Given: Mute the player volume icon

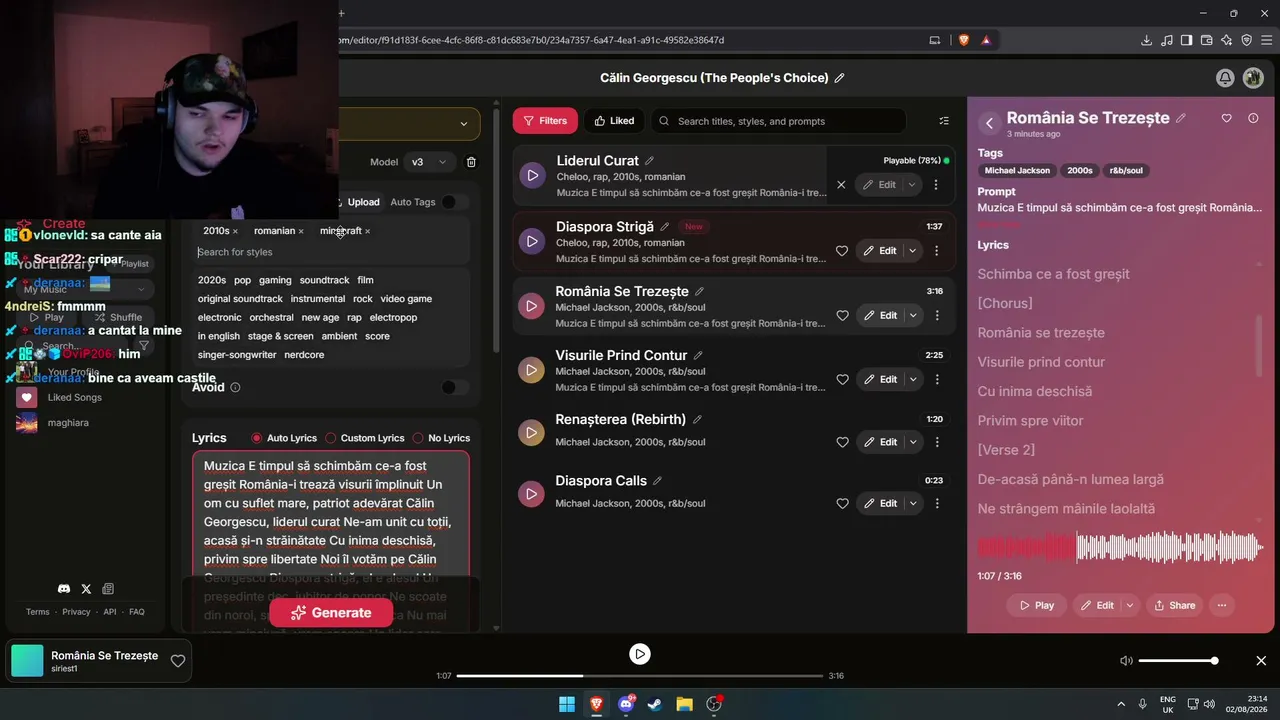Looking at the screenshot, I should [x=1126, y=661].
